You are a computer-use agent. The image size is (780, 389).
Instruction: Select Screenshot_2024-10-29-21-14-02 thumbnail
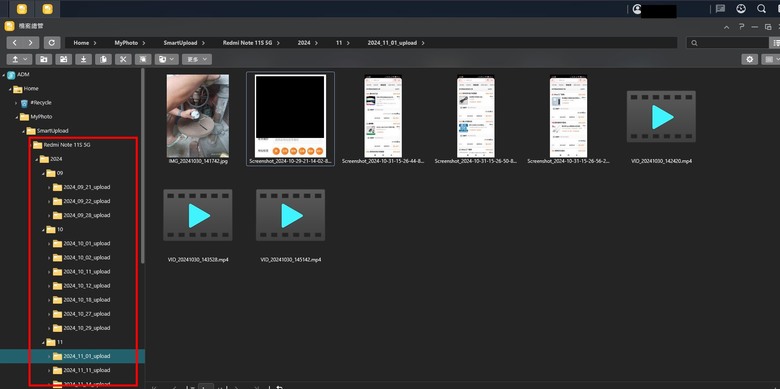coord(291,115)
